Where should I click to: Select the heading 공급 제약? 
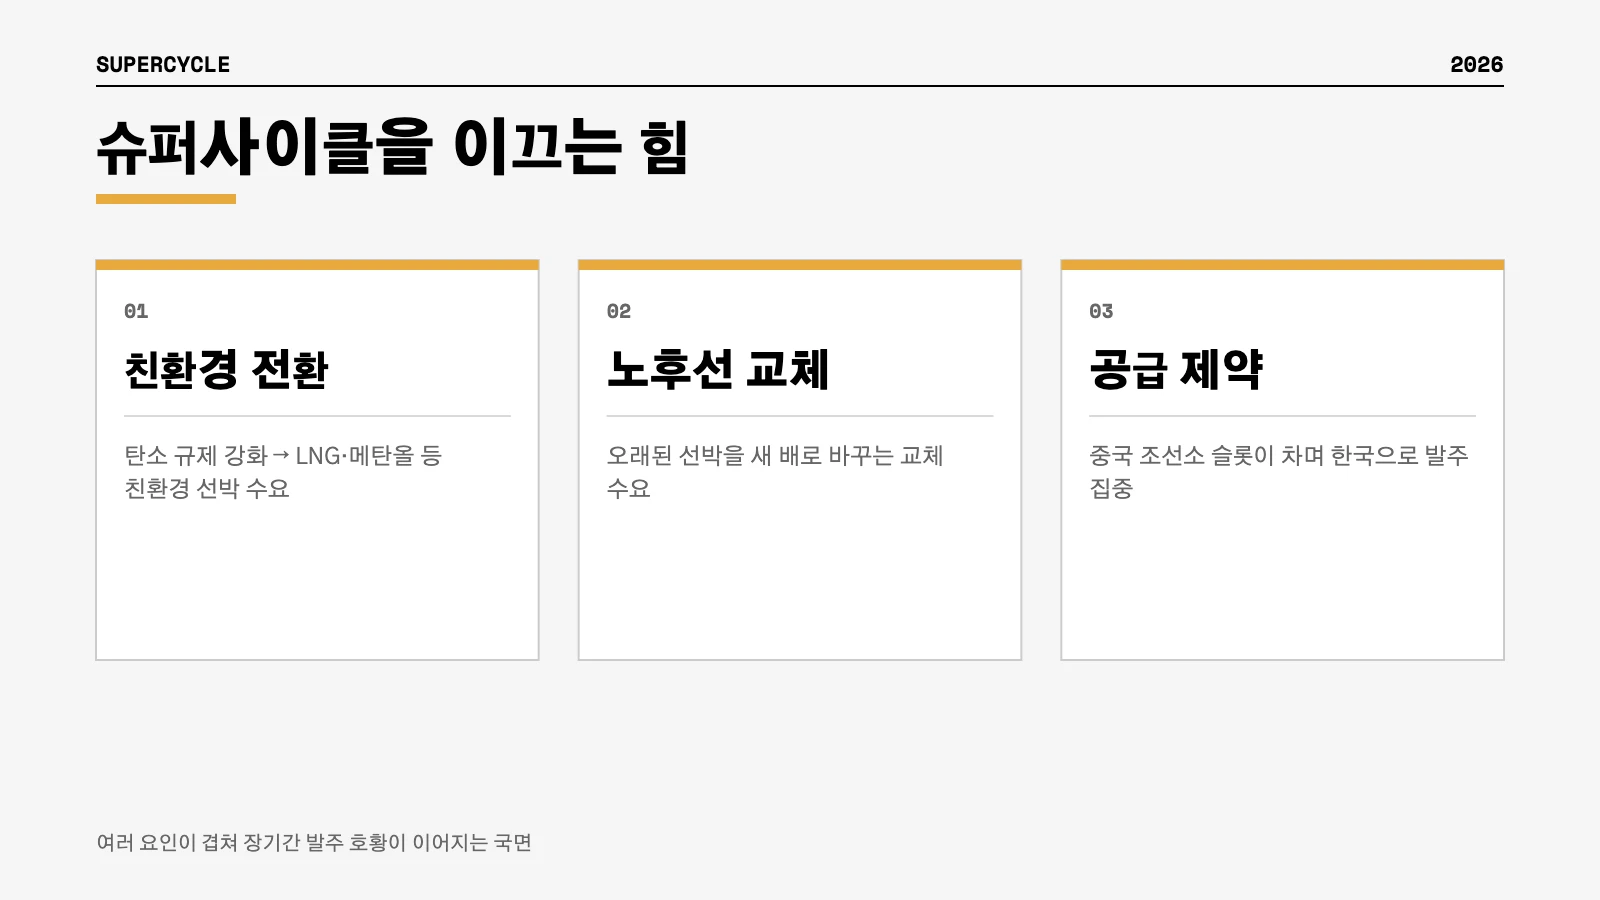coord(1176,369)
